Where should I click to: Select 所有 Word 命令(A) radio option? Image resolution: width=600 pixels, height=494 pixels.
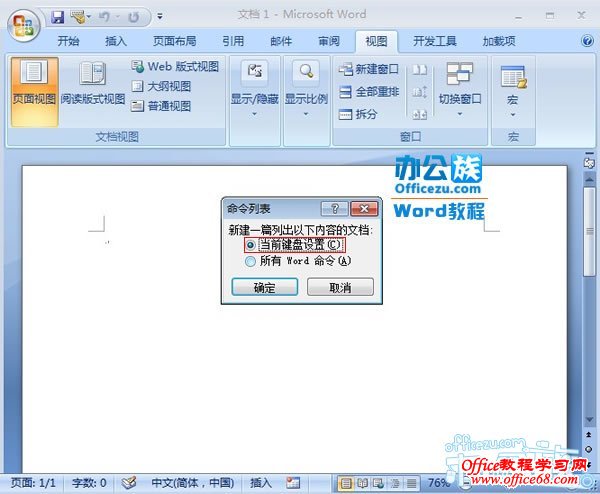[298, 261]
